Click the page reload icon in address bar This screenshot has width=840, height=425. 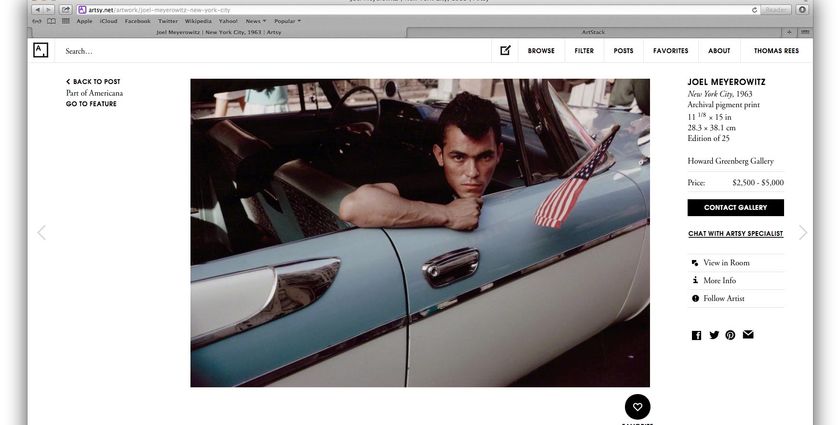pos(754,10)
